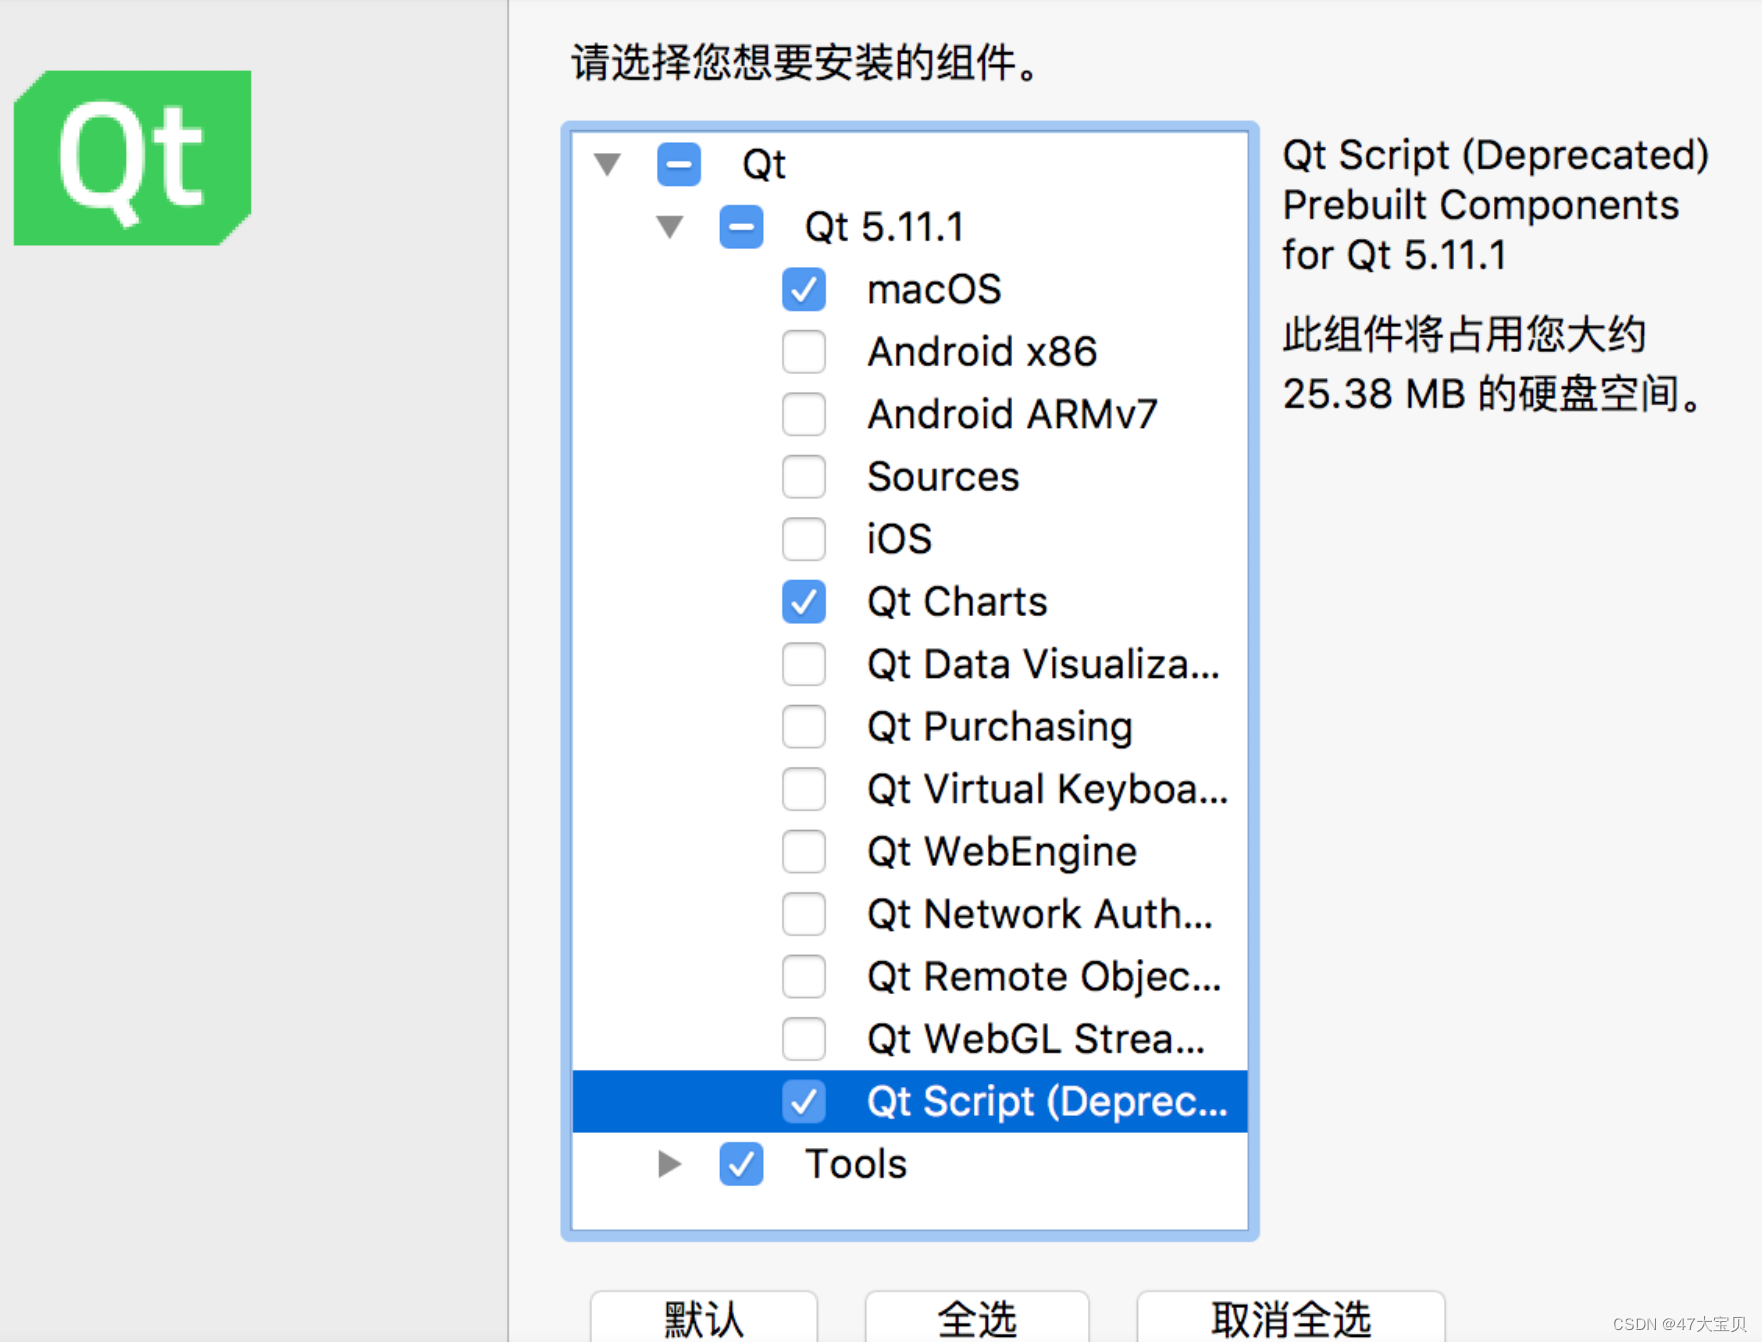Select the Qt Data Visualiza... row
This screenshot has width=1762, height=1342.
[x=910, y=665]
